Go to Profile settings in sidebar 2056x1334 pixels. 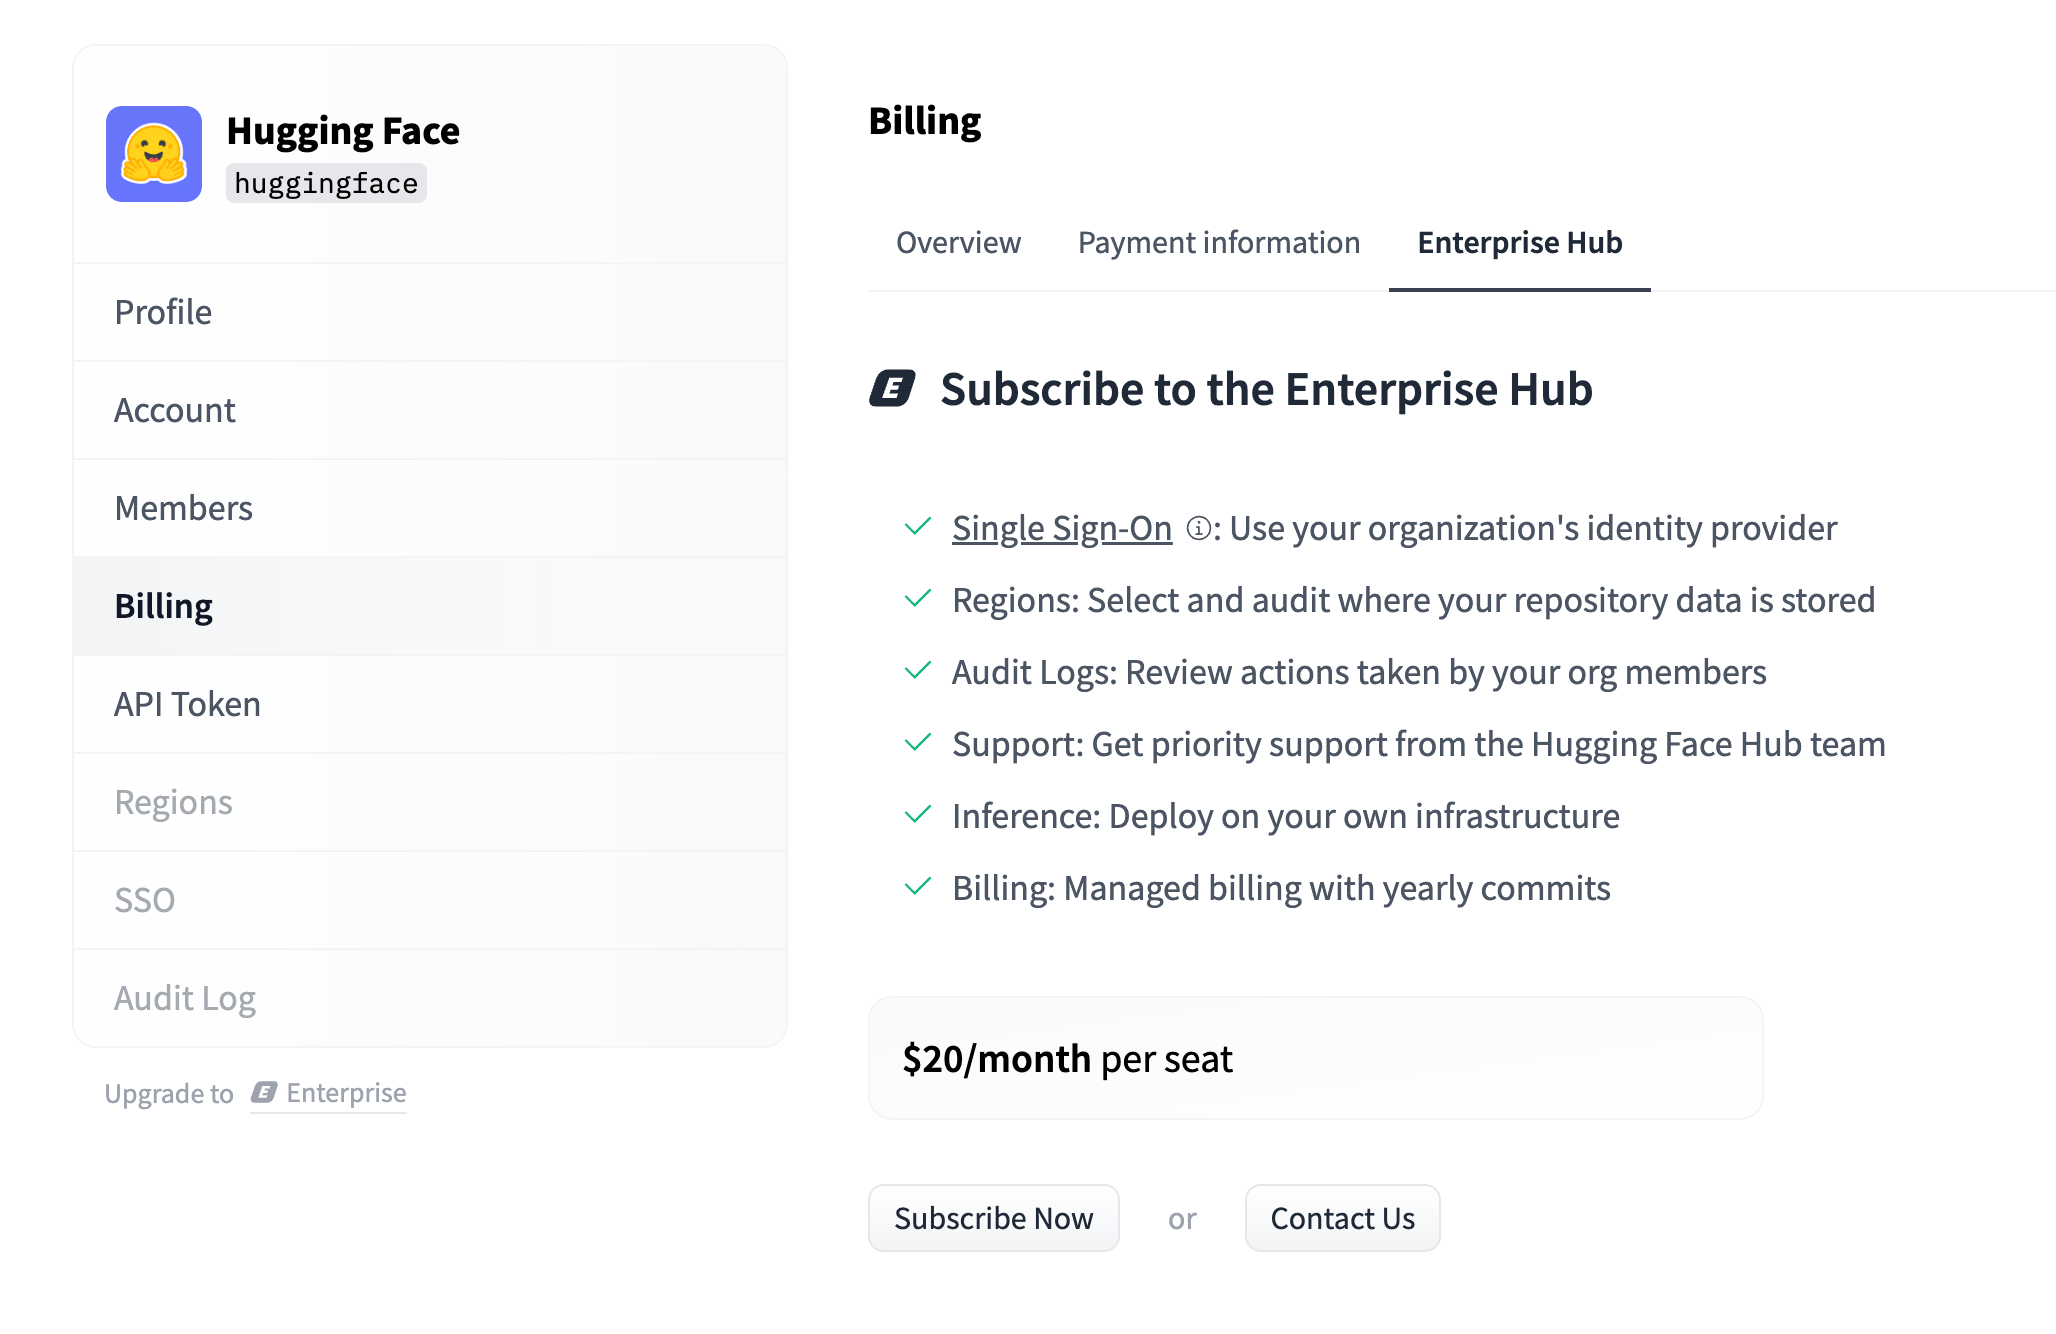click(164, 312)
